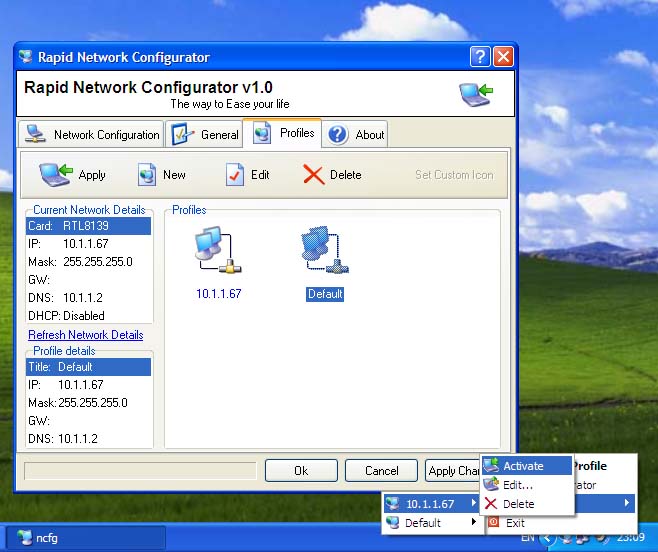Viewport: 658px width, 552px height.
Task: Expand the highlighted tray menu submenu arrow
Action: pyautogui.click(x=627, y=502)
